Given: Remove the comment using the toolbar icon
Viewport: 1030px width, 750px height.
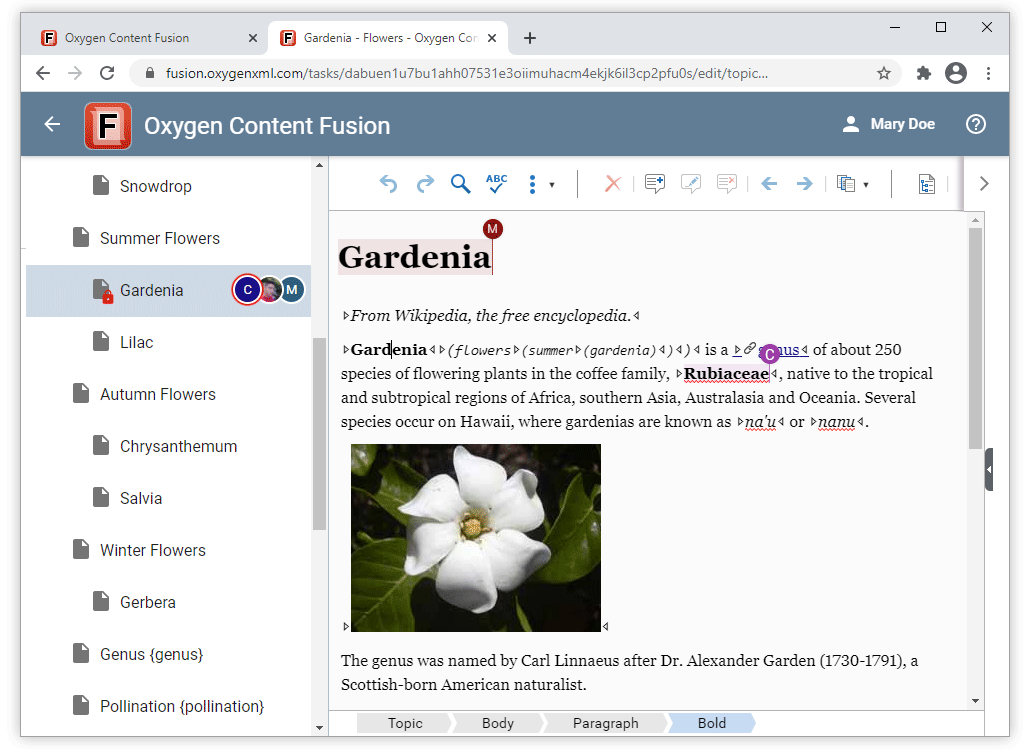Looking at the screenshot, I should pos(727,184).
